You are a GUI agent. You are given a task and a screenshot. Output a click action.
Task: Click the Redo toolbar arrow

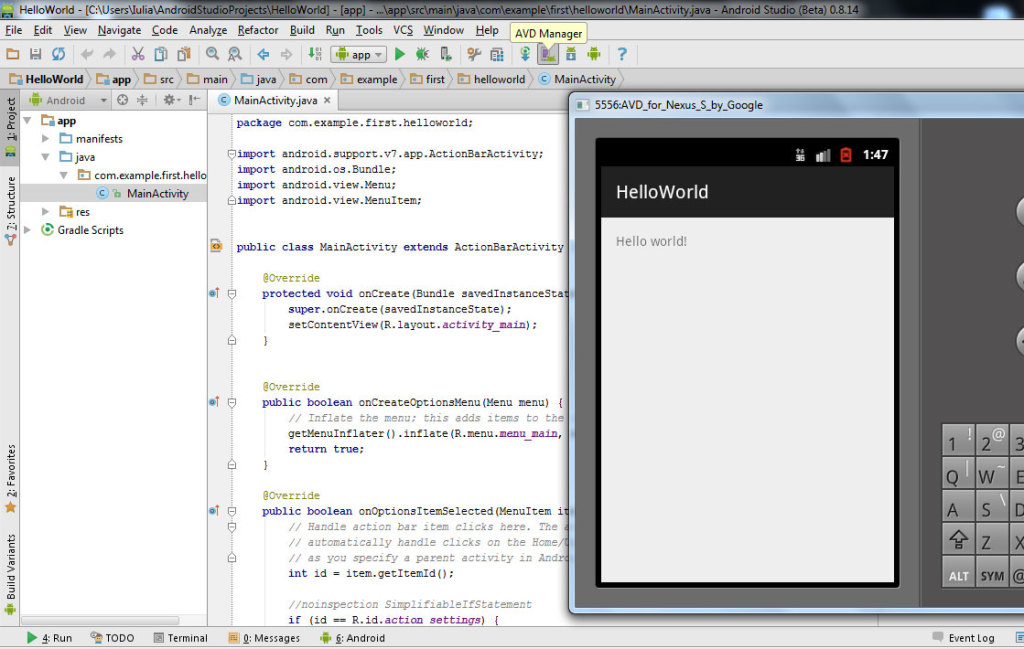[x=109, y=55]
